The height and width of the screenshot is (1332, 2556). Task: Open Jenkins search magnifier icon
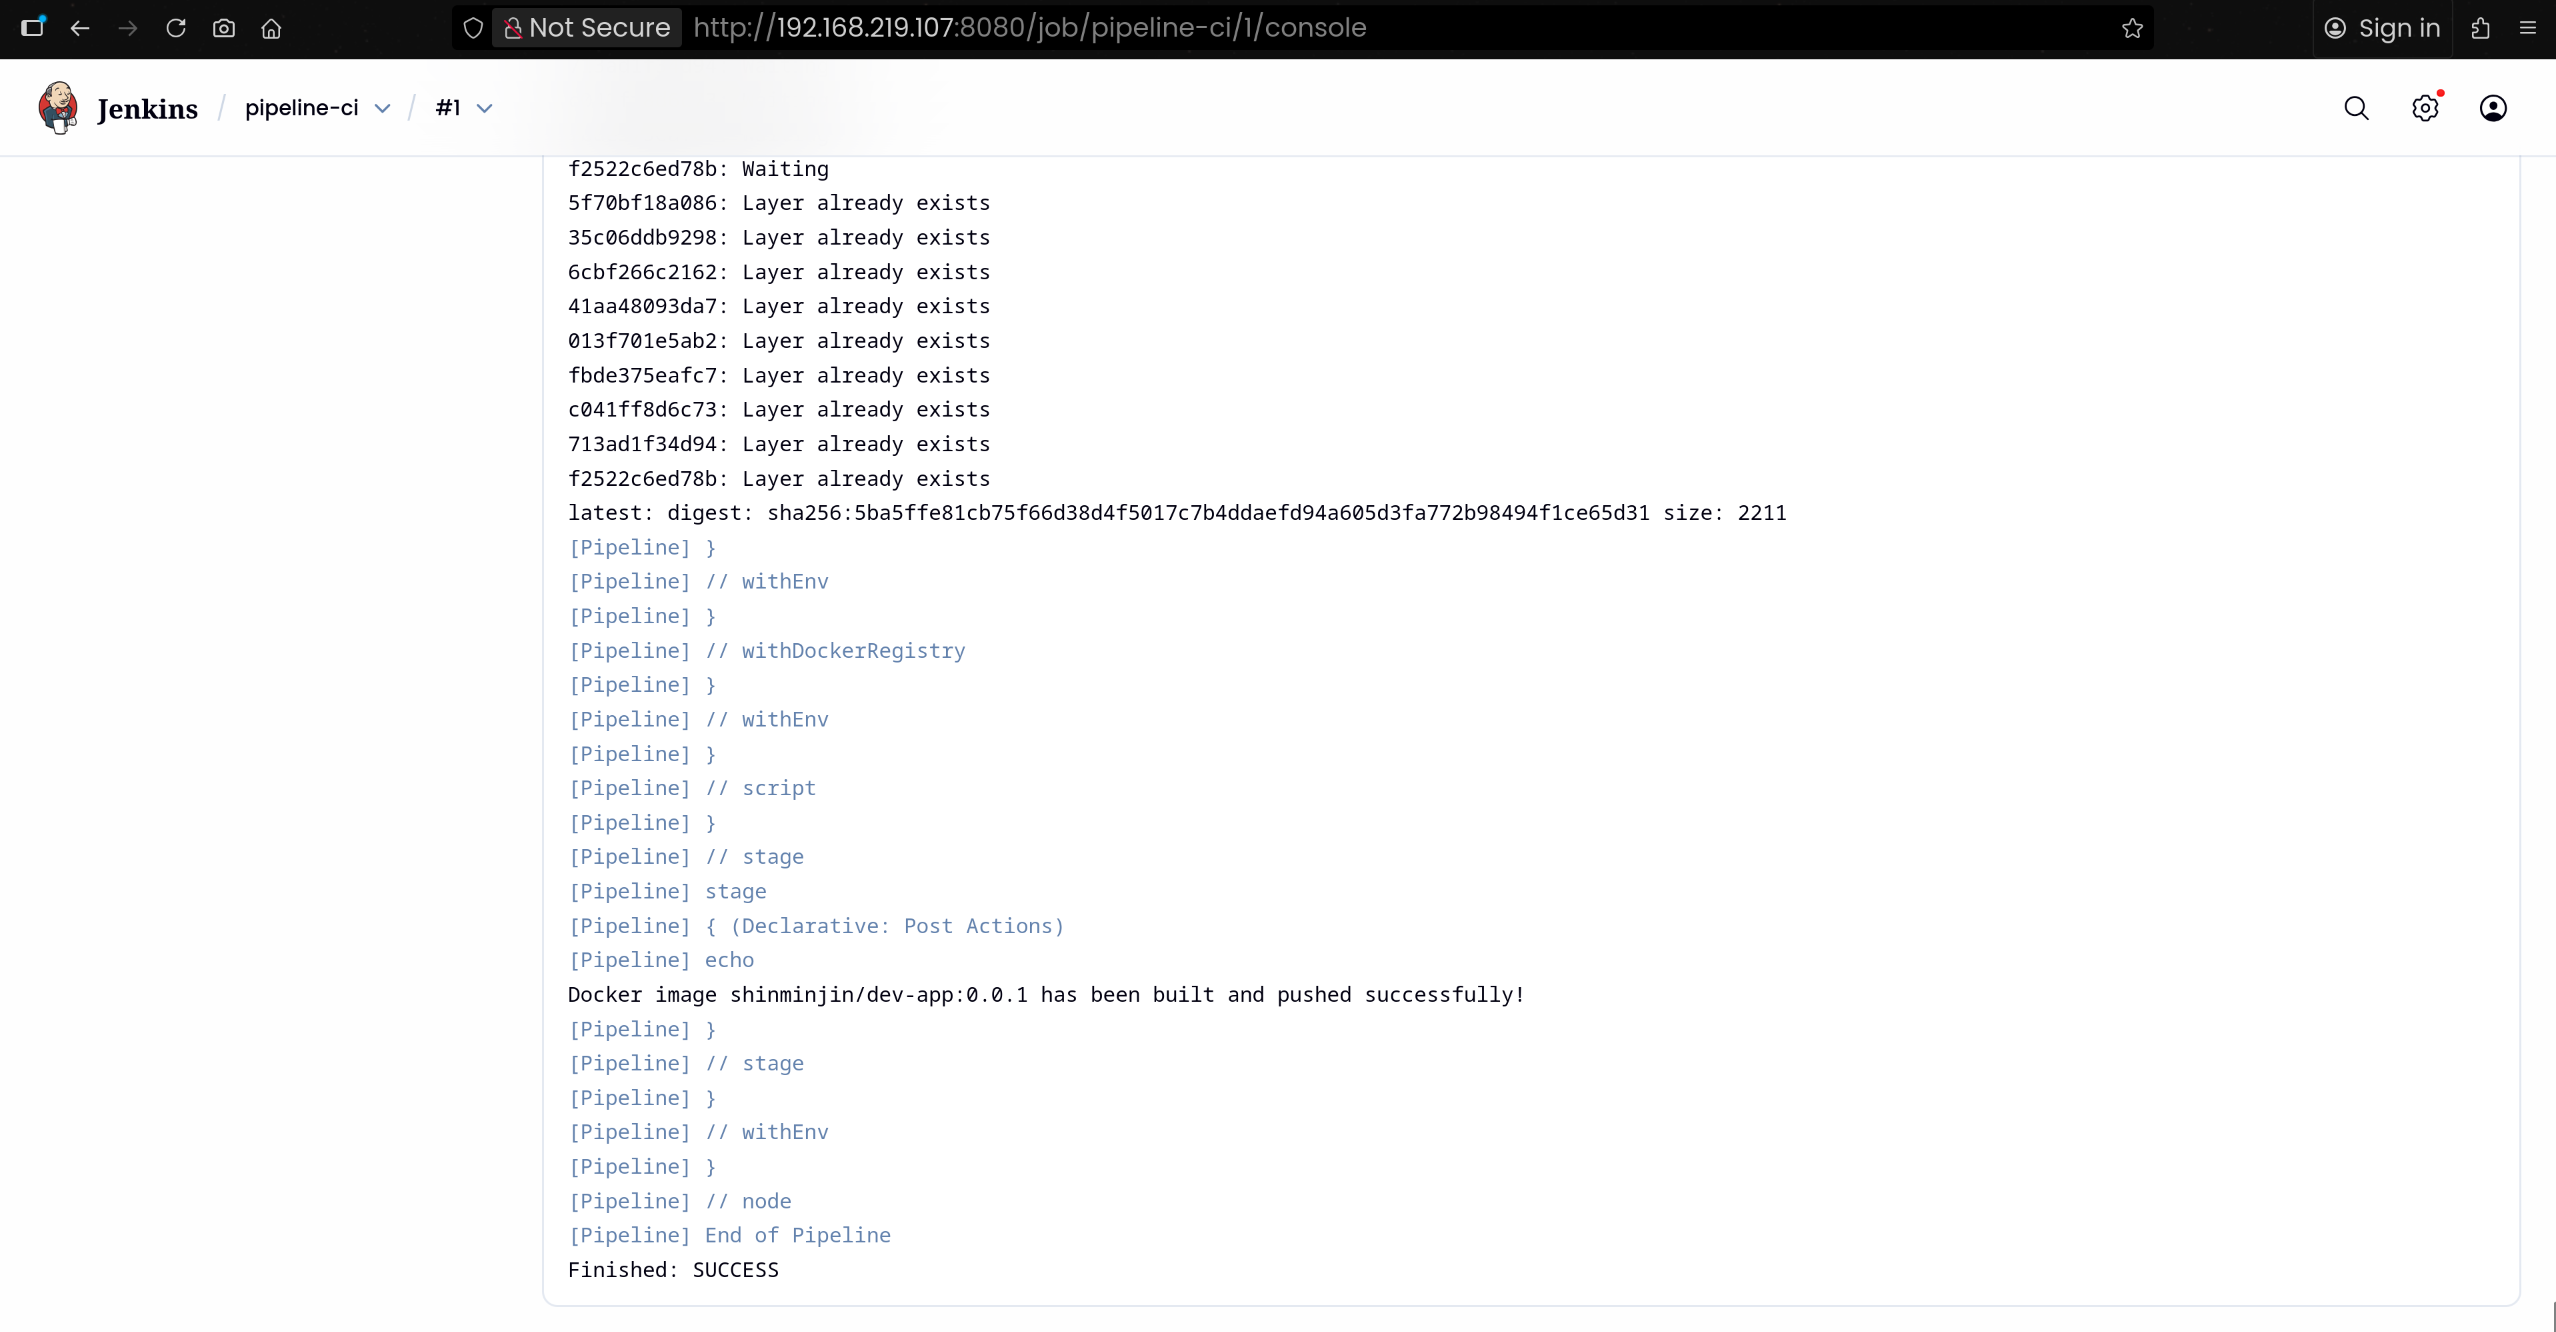pyautogui.click(x=2356, y=108)
